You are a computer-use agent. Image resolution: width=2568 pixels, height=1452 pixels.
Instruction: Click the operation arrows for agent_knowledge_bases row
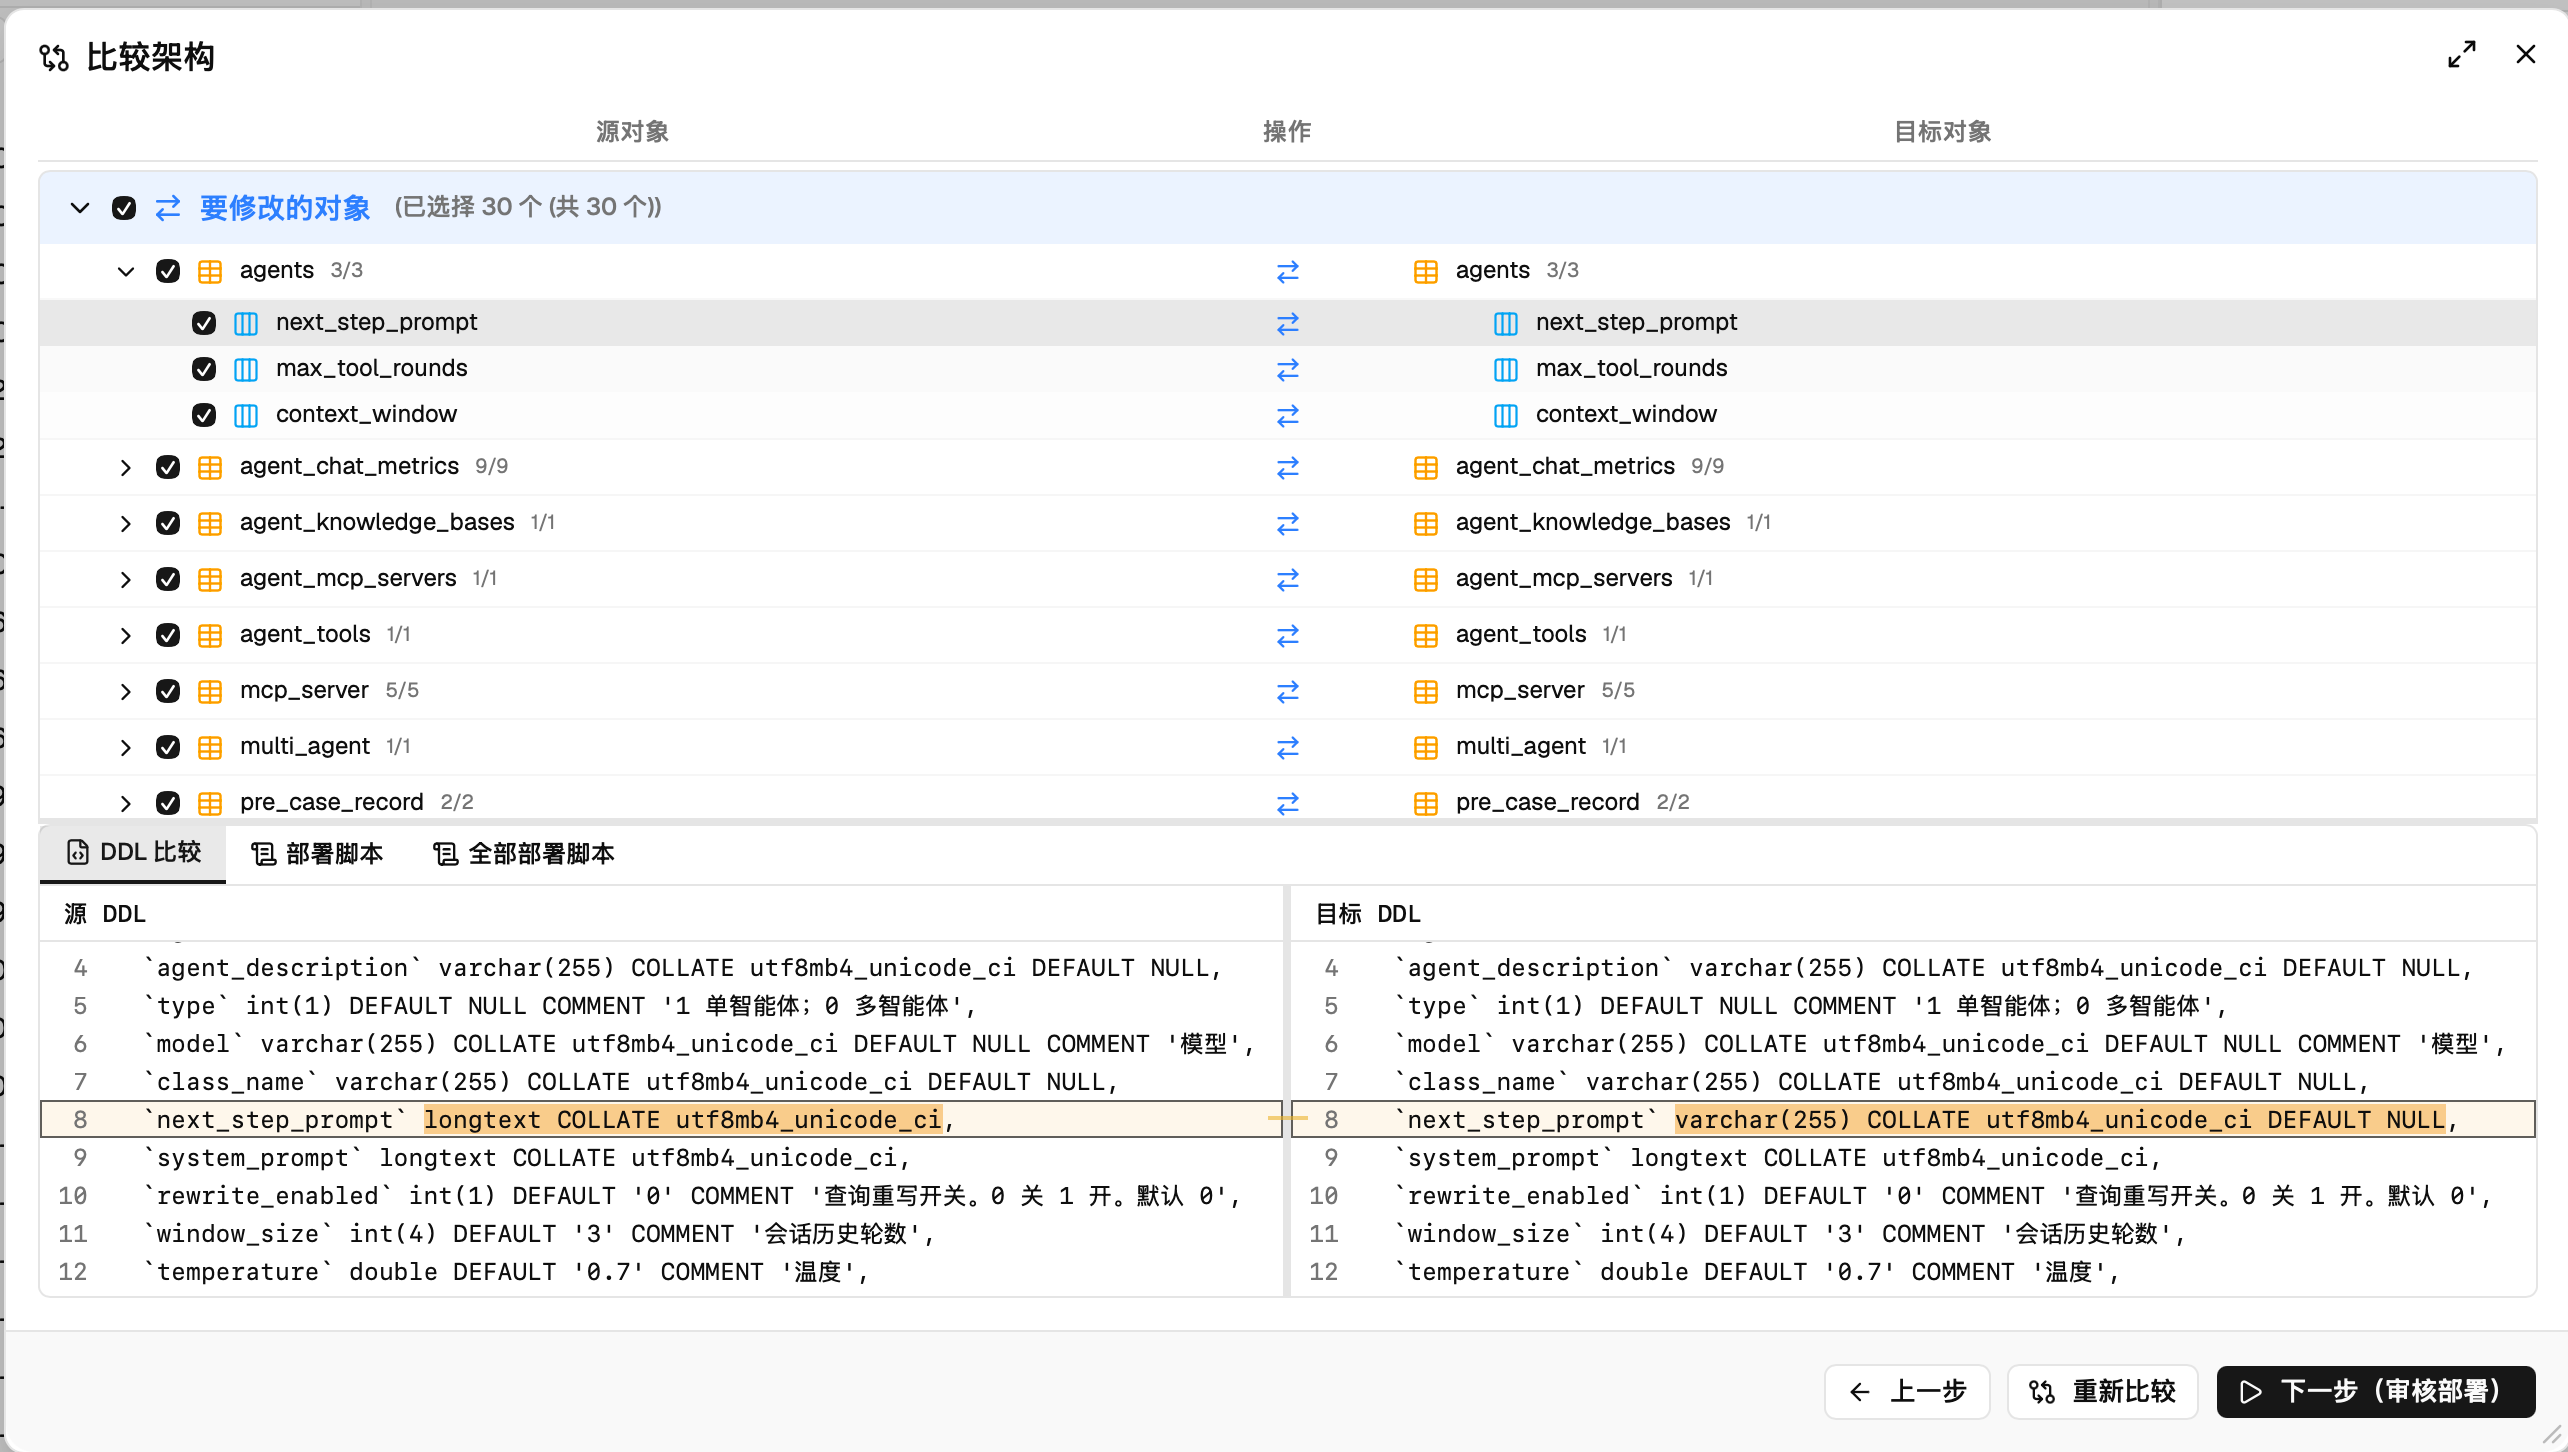pyautogui.click(x=1287, y=523)
